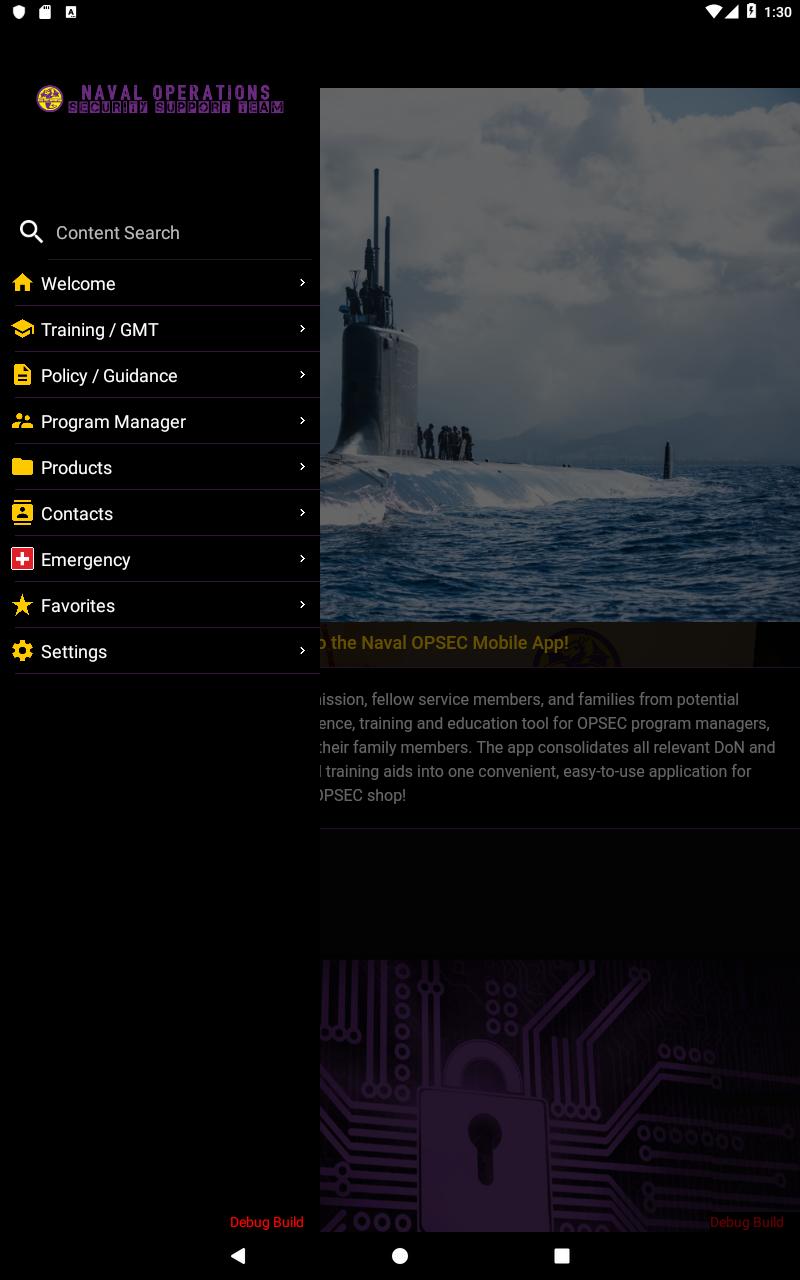Tap the Android back button
This screenshot has height=1280, width=800.
[x=238, y=1255]
